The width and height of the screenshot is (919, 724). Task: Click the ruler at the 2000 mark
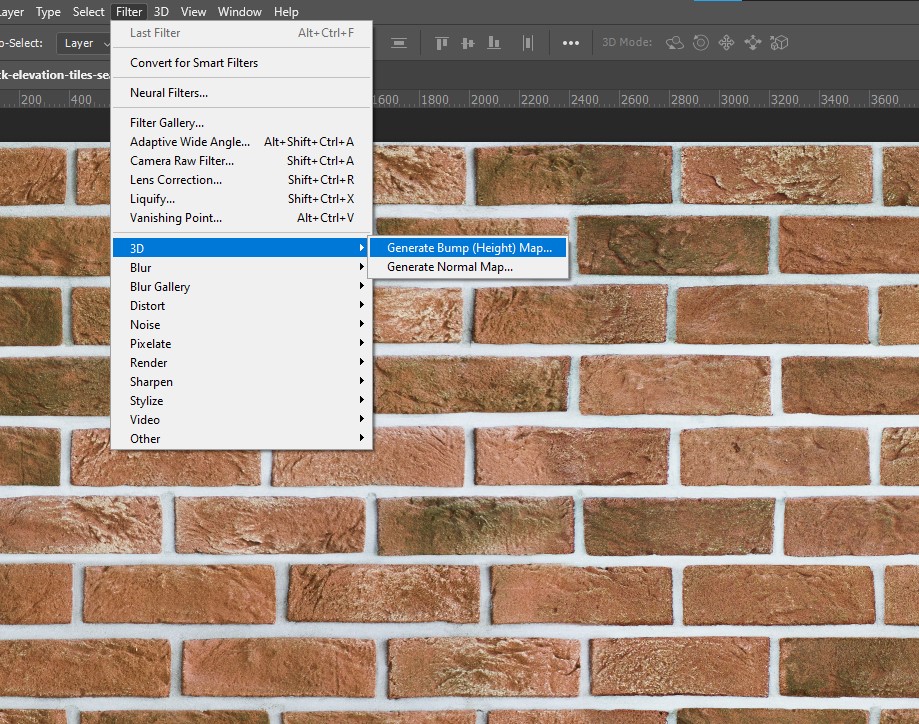[x=485, y=100]
